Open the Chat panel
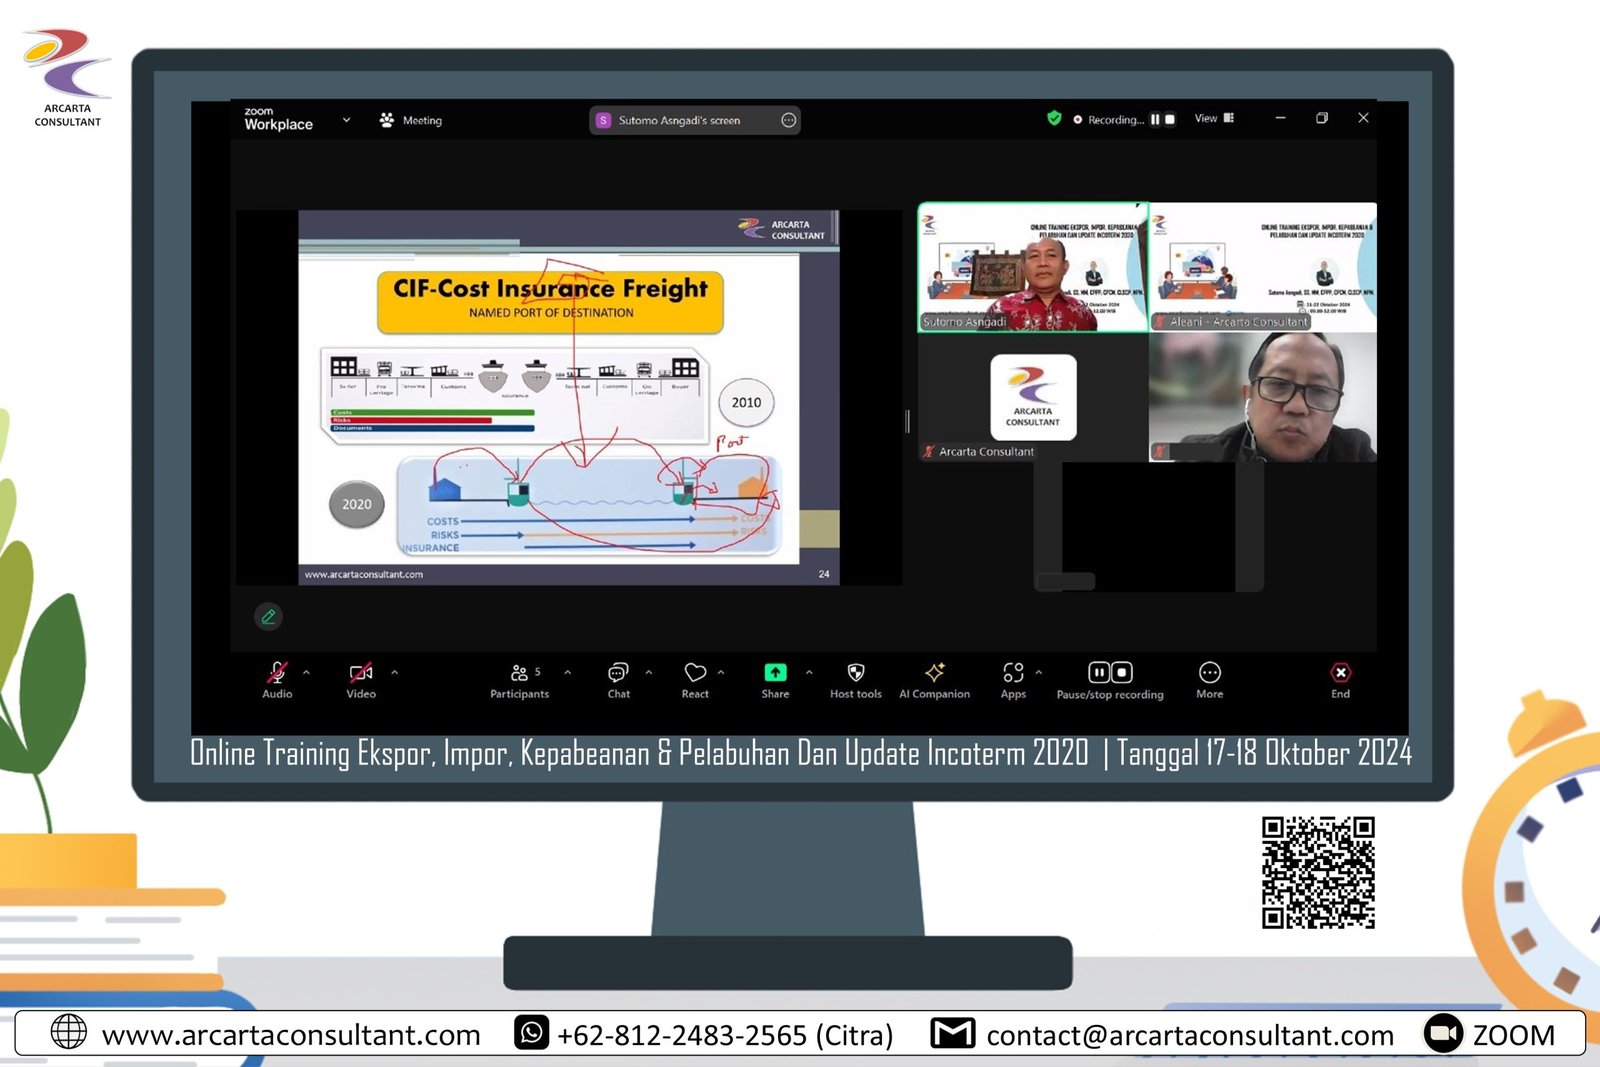The image size is (1600, 1067). pos(619,673)
